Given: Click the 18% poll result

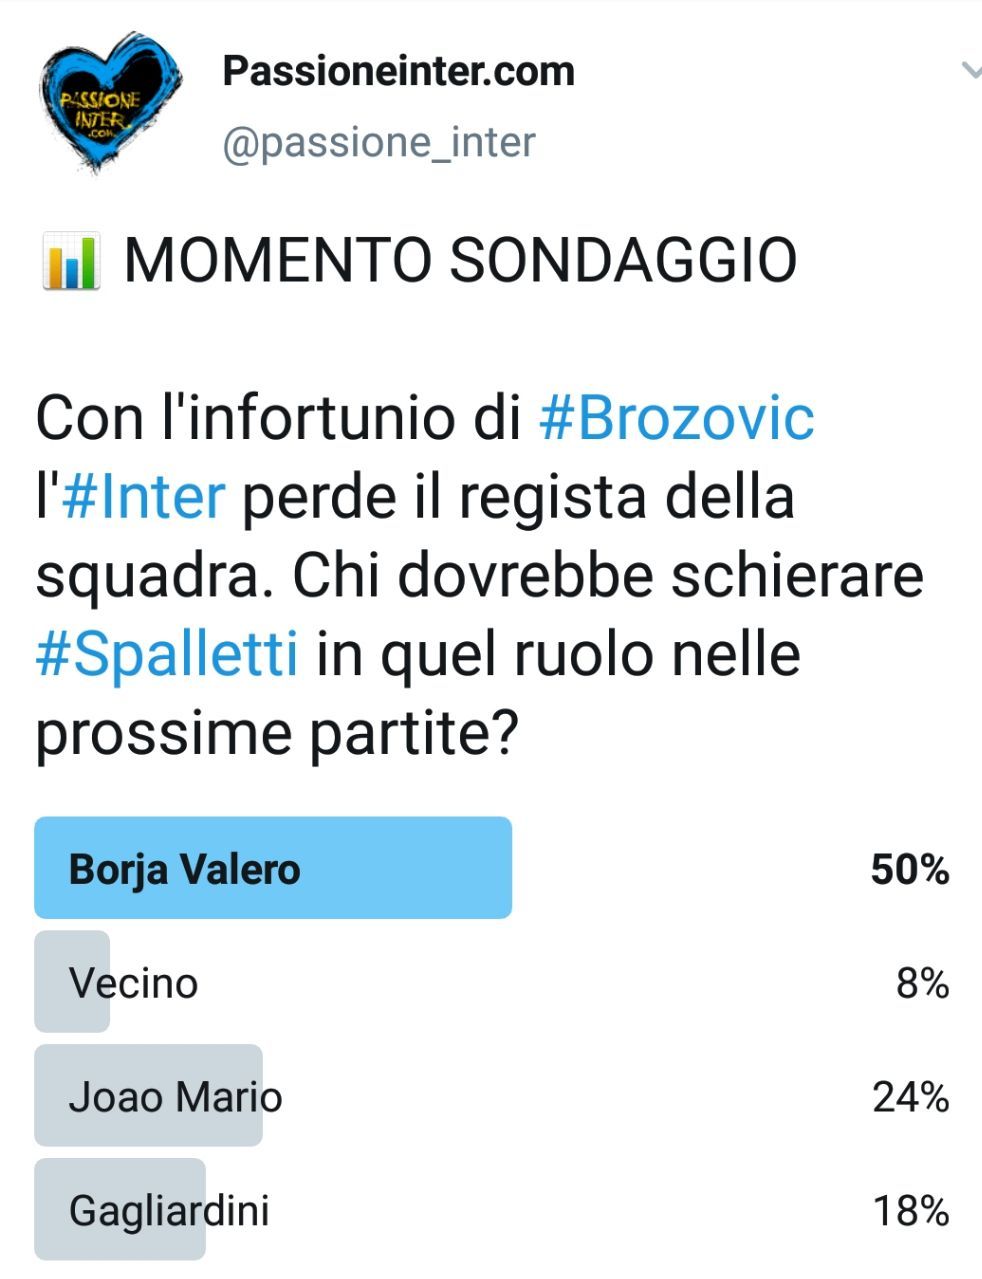Looking at the screenshot, I should pyautogui.click(x=910, y=1211).
